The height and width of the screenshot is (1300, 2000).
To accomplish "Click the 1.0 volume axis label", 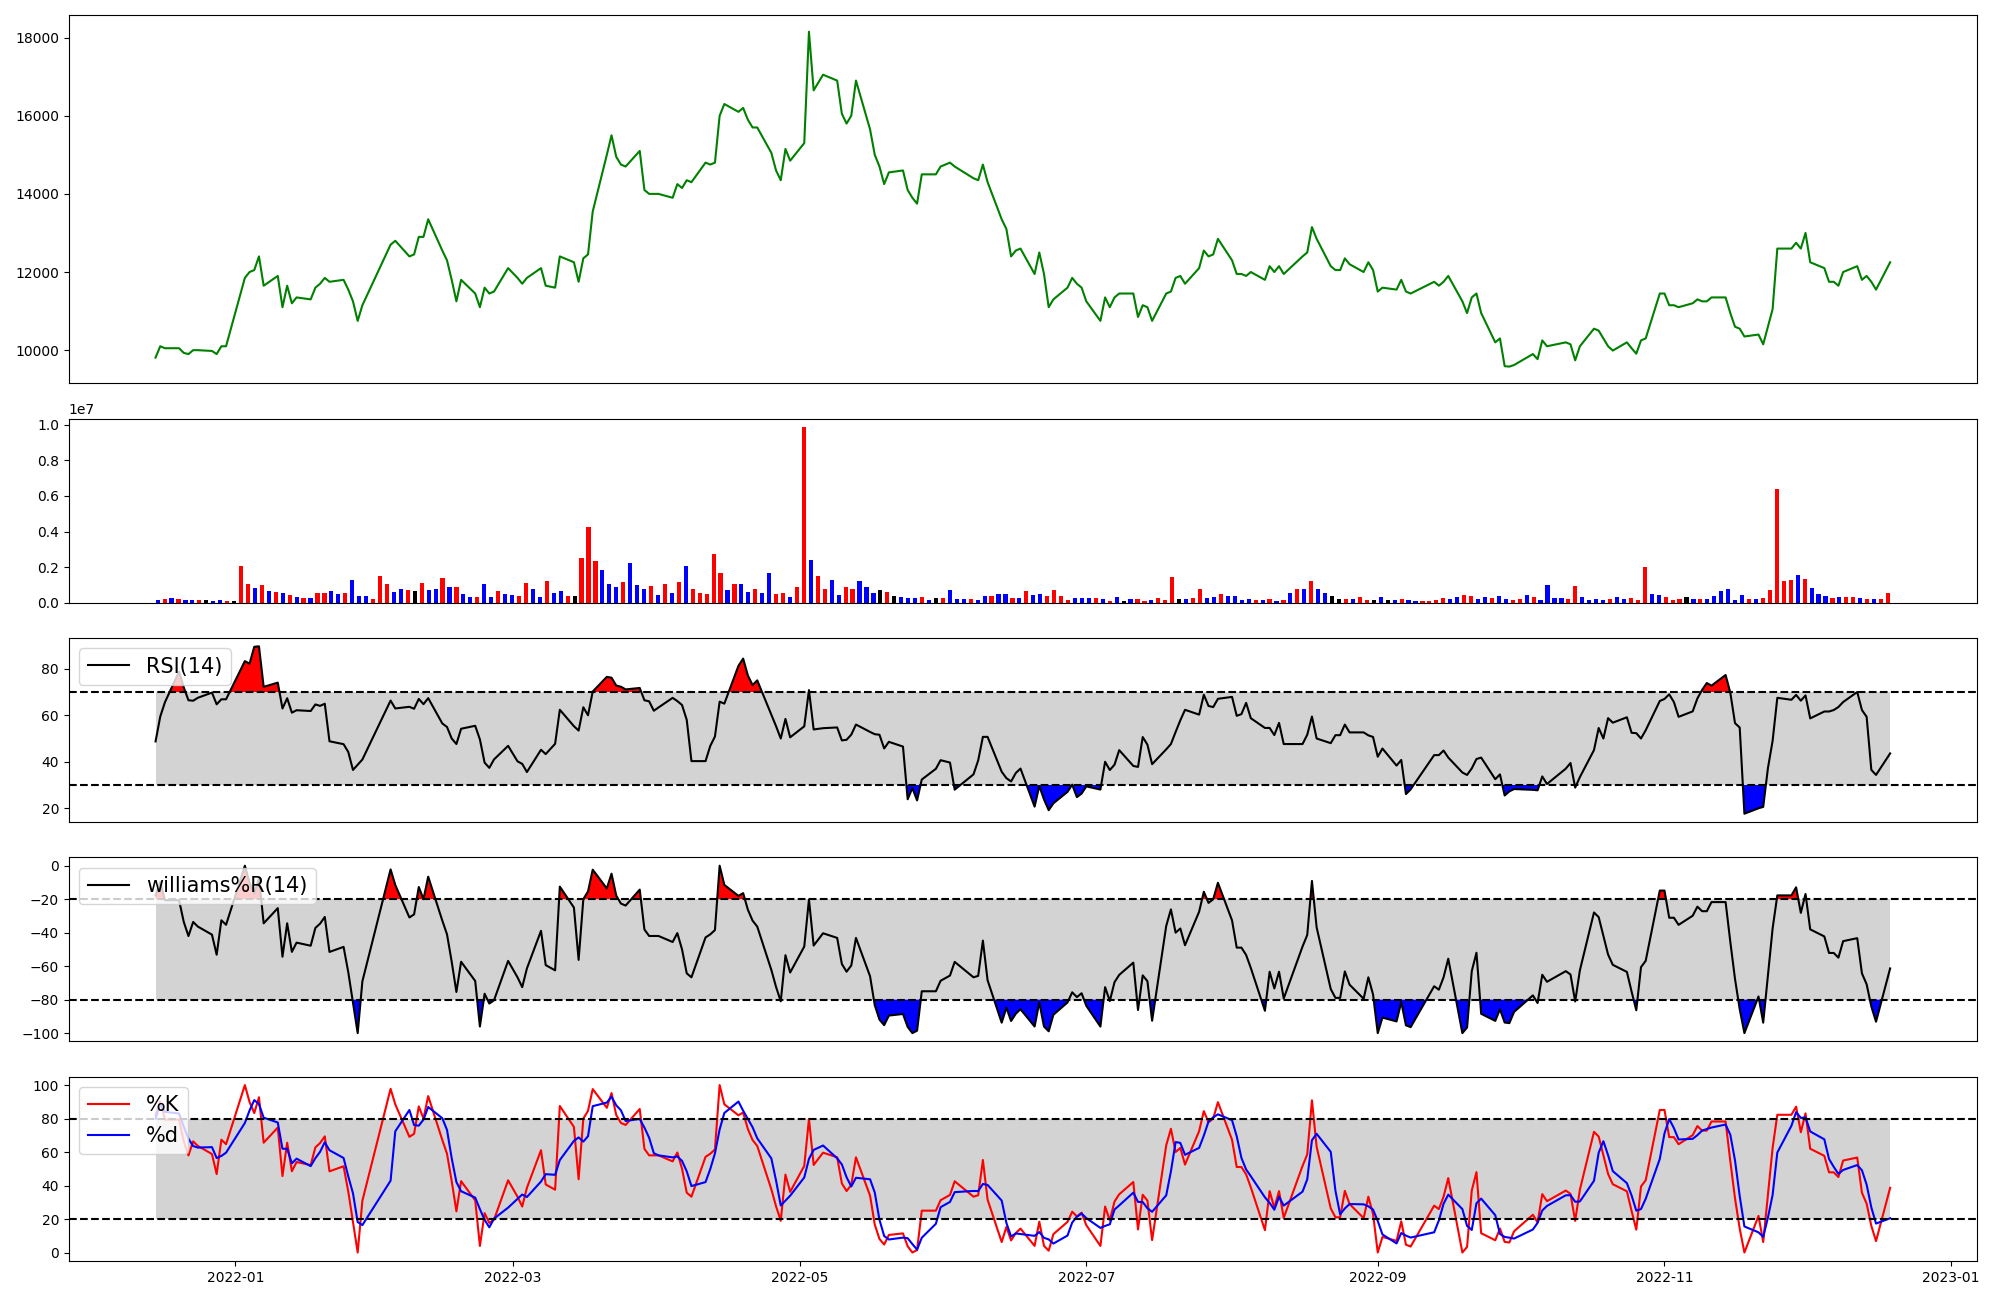I will click(48, 426).
